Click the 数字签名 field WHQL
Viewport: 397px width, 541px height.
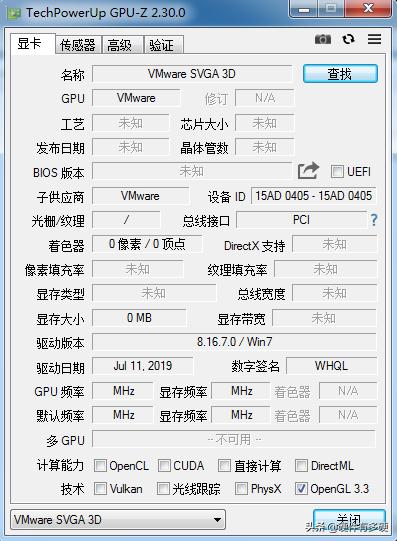pos(331,366)
